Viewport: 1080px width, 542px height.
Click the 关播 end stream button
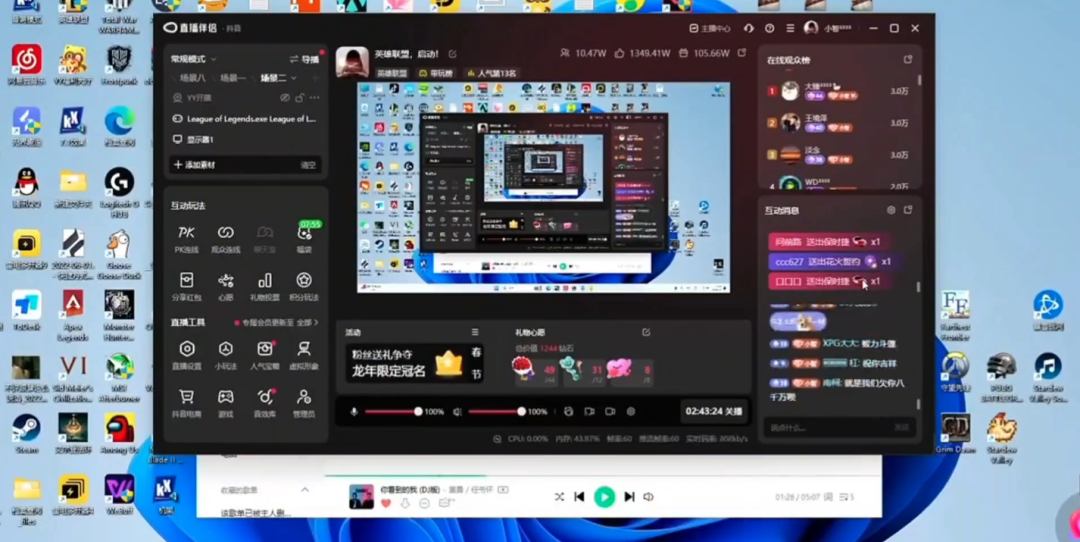tap(714, 411)
